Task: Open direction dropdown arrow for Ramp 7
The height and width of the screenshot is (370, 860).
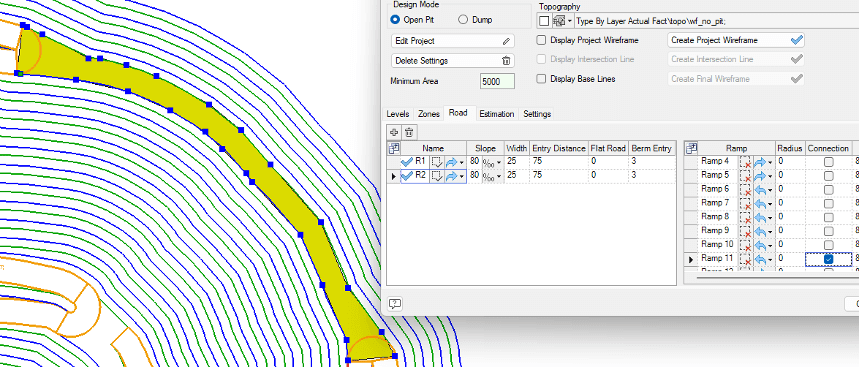Action: [770, 204]
